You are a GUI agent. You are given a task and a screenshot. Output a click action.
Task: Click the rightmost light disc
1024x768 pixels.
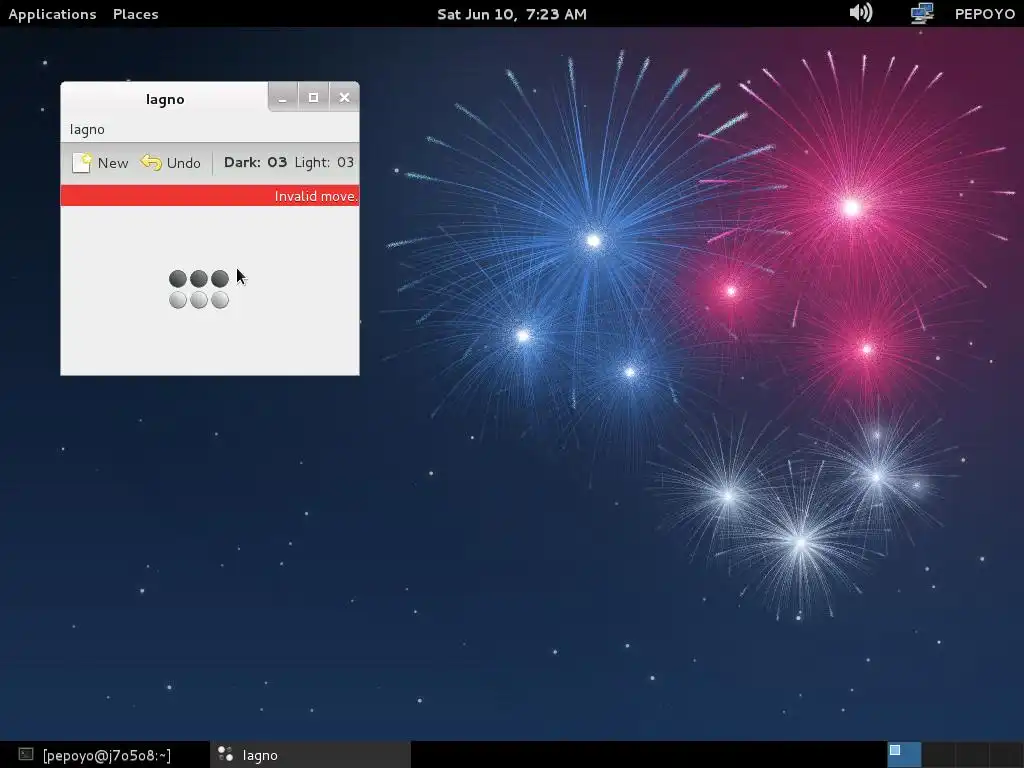click(219, 300)
